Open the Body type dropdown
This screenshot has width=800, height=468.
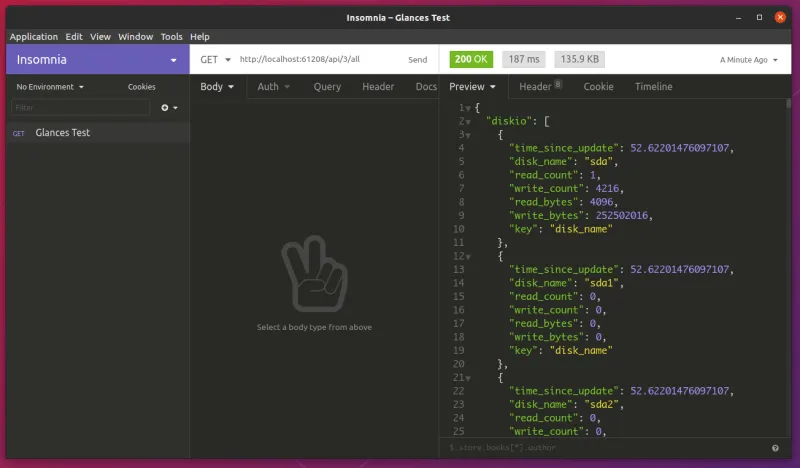coord(217,87)
